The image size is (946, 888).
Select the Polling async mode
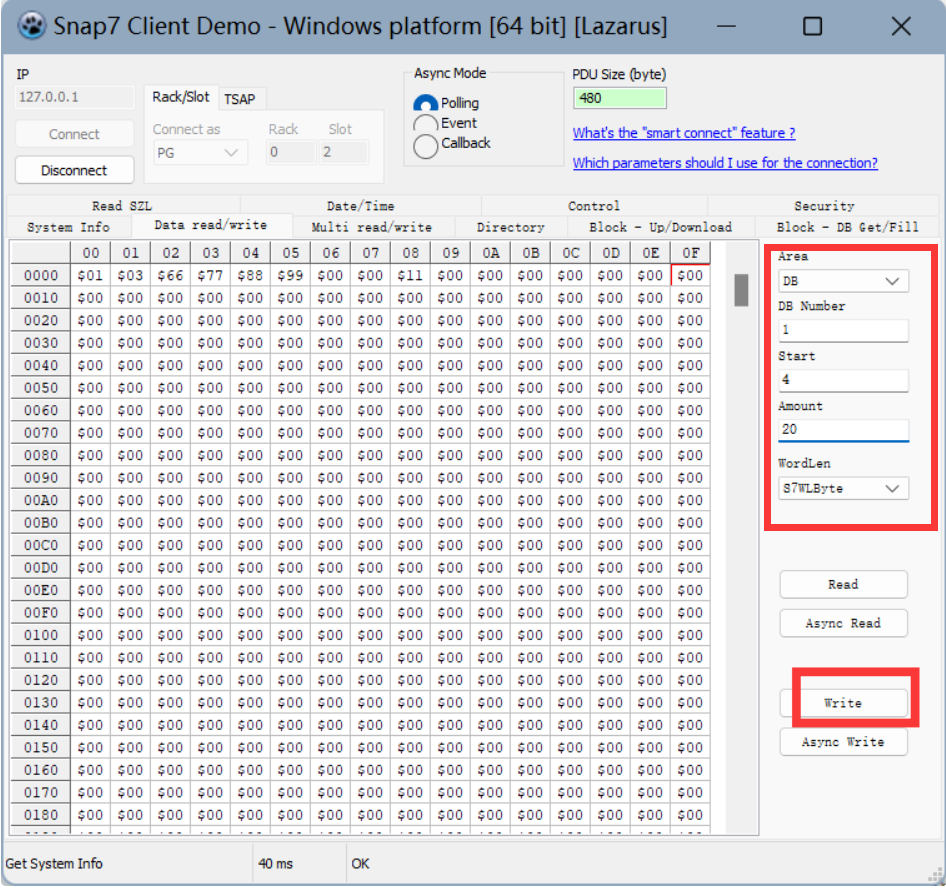pos(425,104)
